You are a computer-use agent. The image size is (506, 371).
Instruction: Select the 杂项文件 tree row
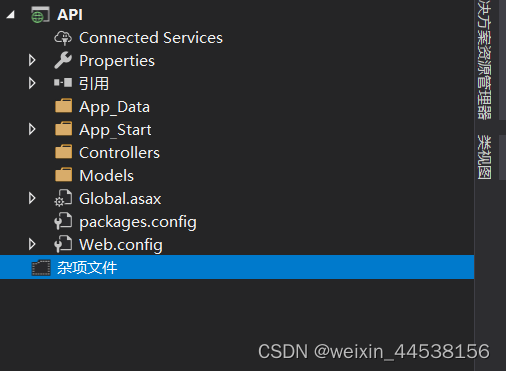click(237, 267)
